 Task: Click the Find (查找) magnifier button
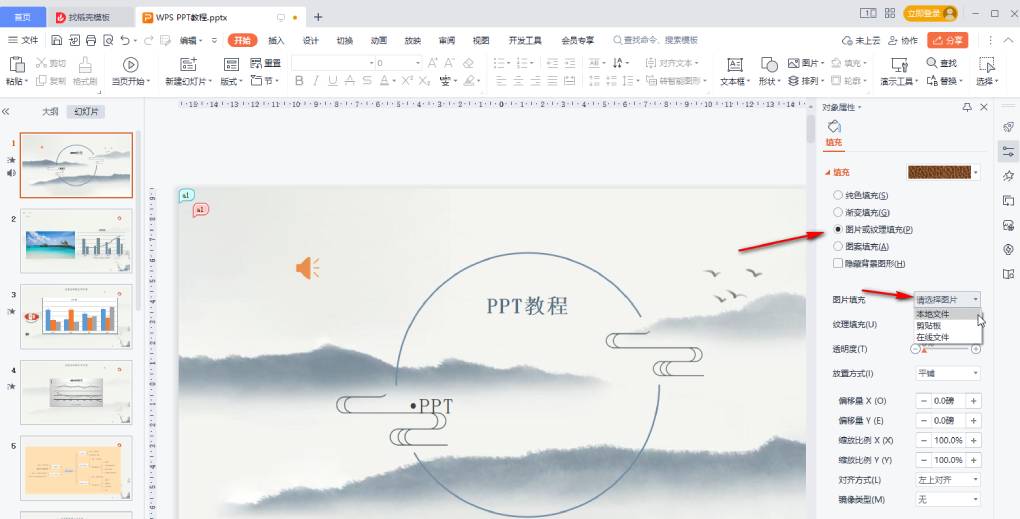click(941, 63)
